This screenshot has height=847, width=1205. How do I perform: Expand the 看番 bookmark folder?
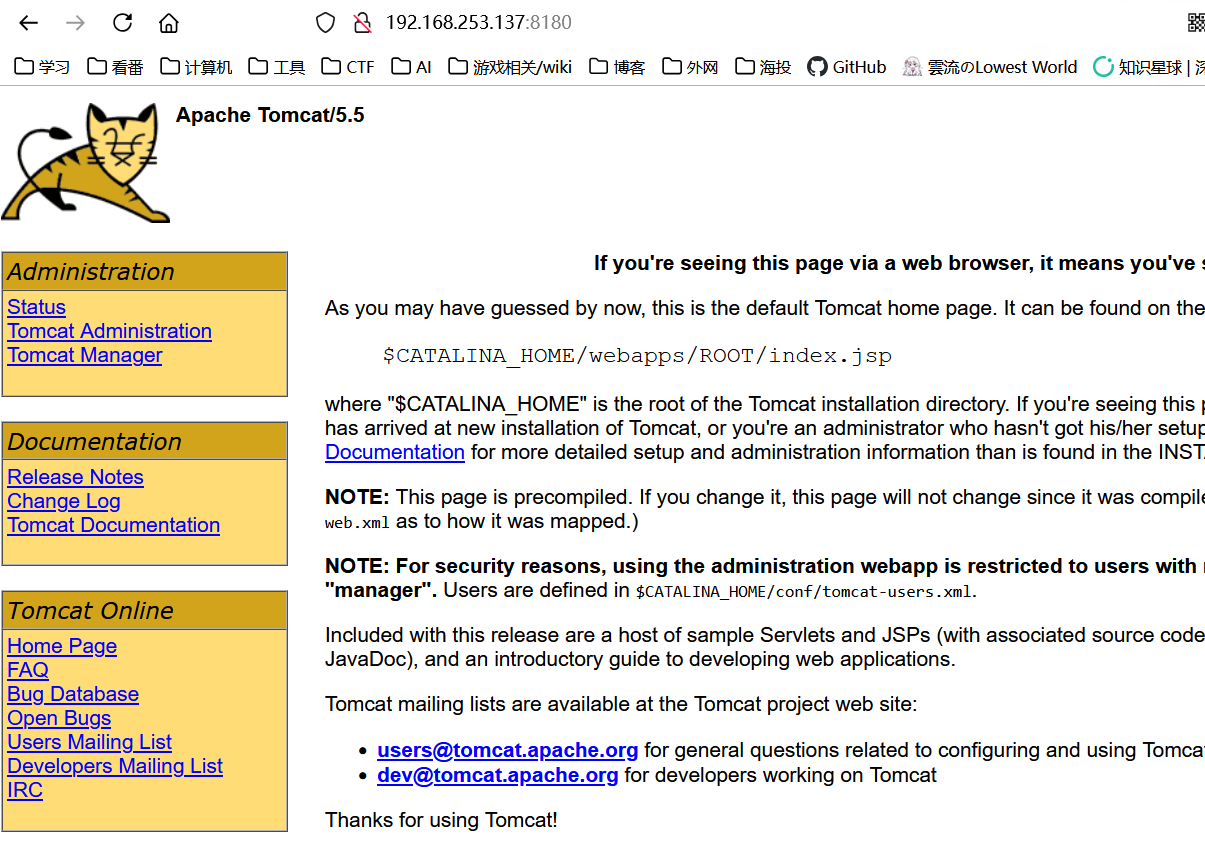point(115,67)
